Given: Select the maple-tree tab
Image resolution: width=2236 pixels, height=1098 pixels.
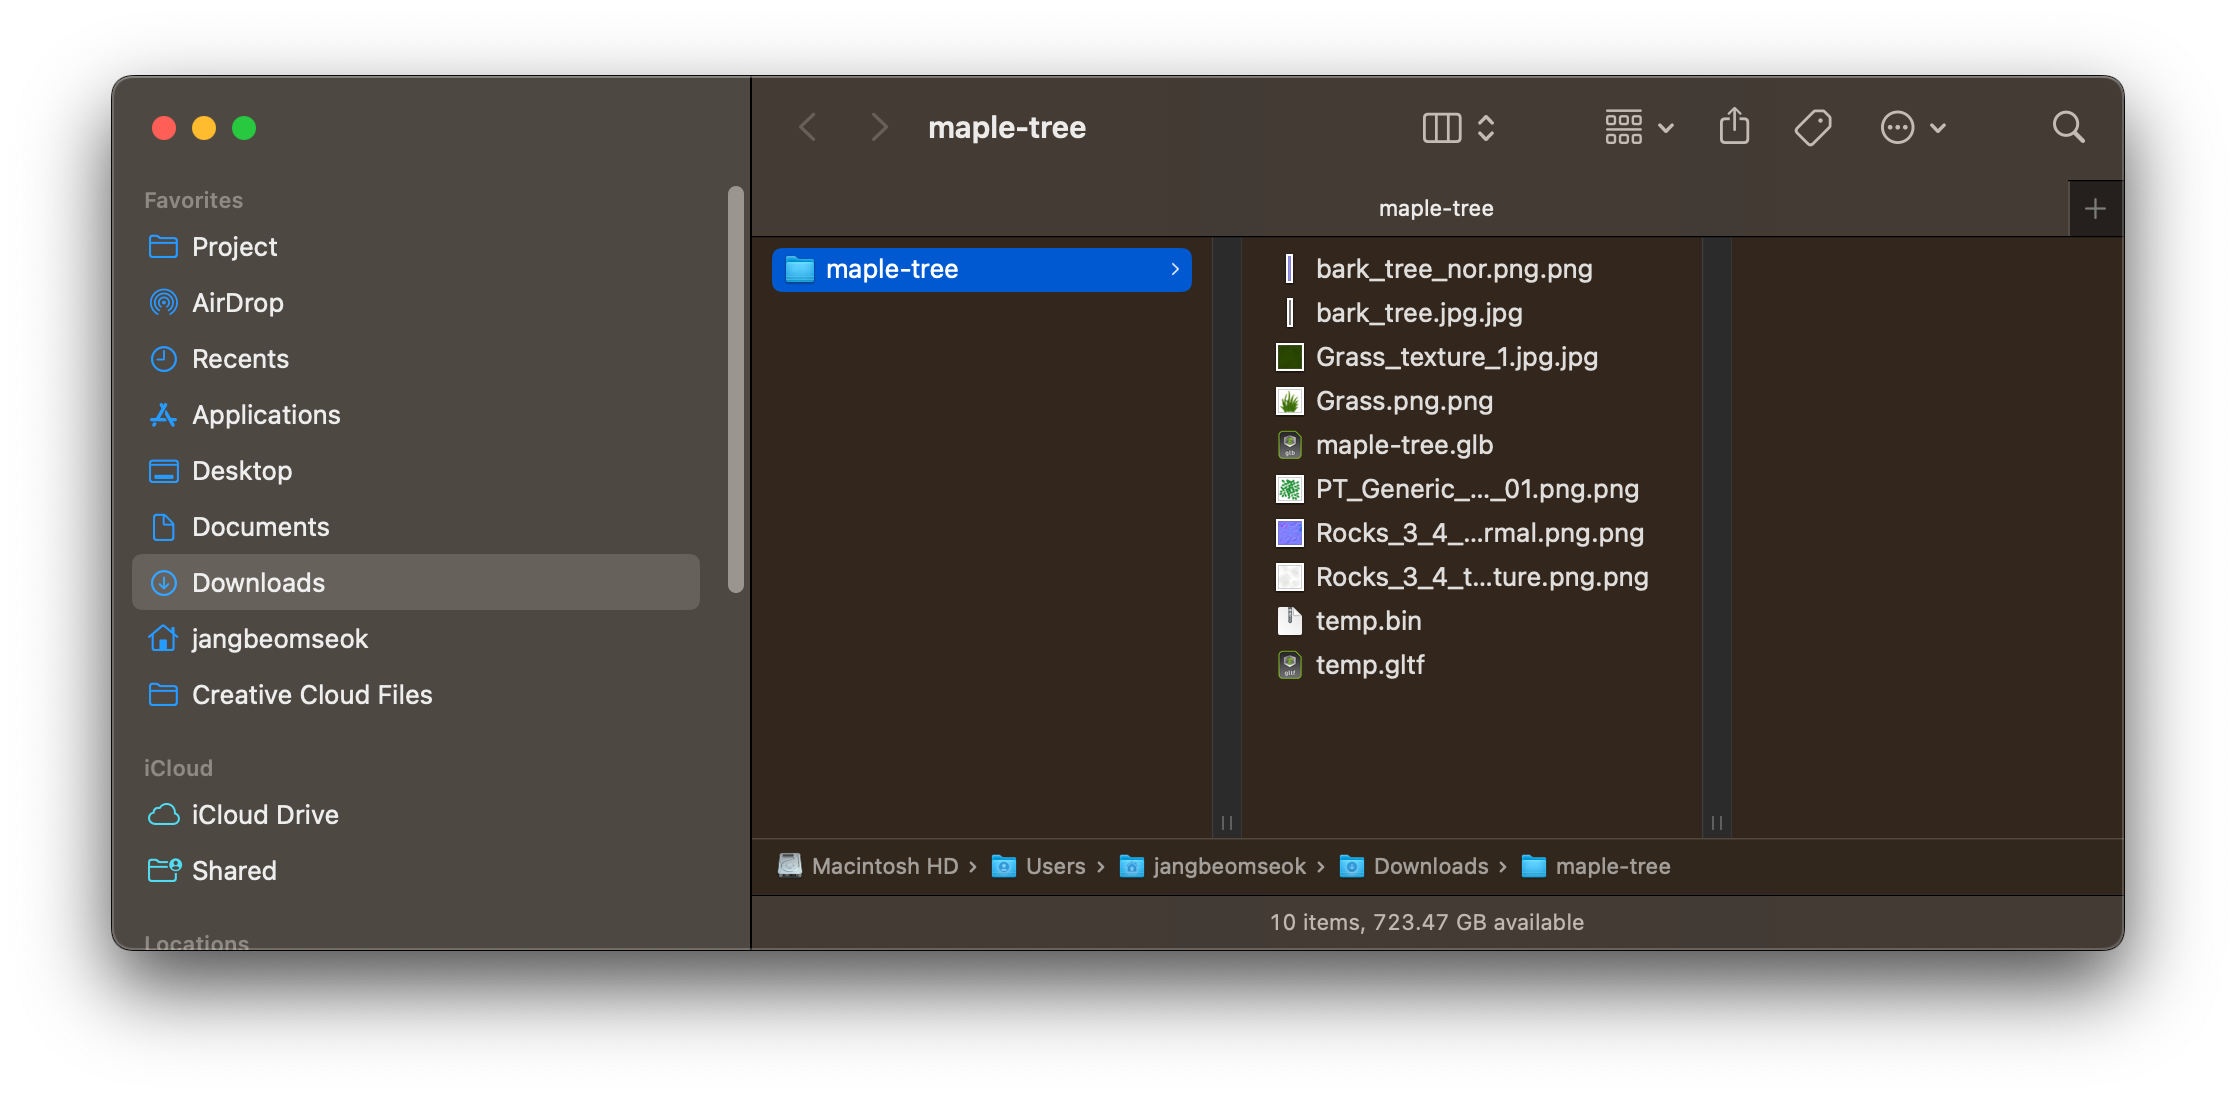Looking at the screenshot, I should point(1435,209).
